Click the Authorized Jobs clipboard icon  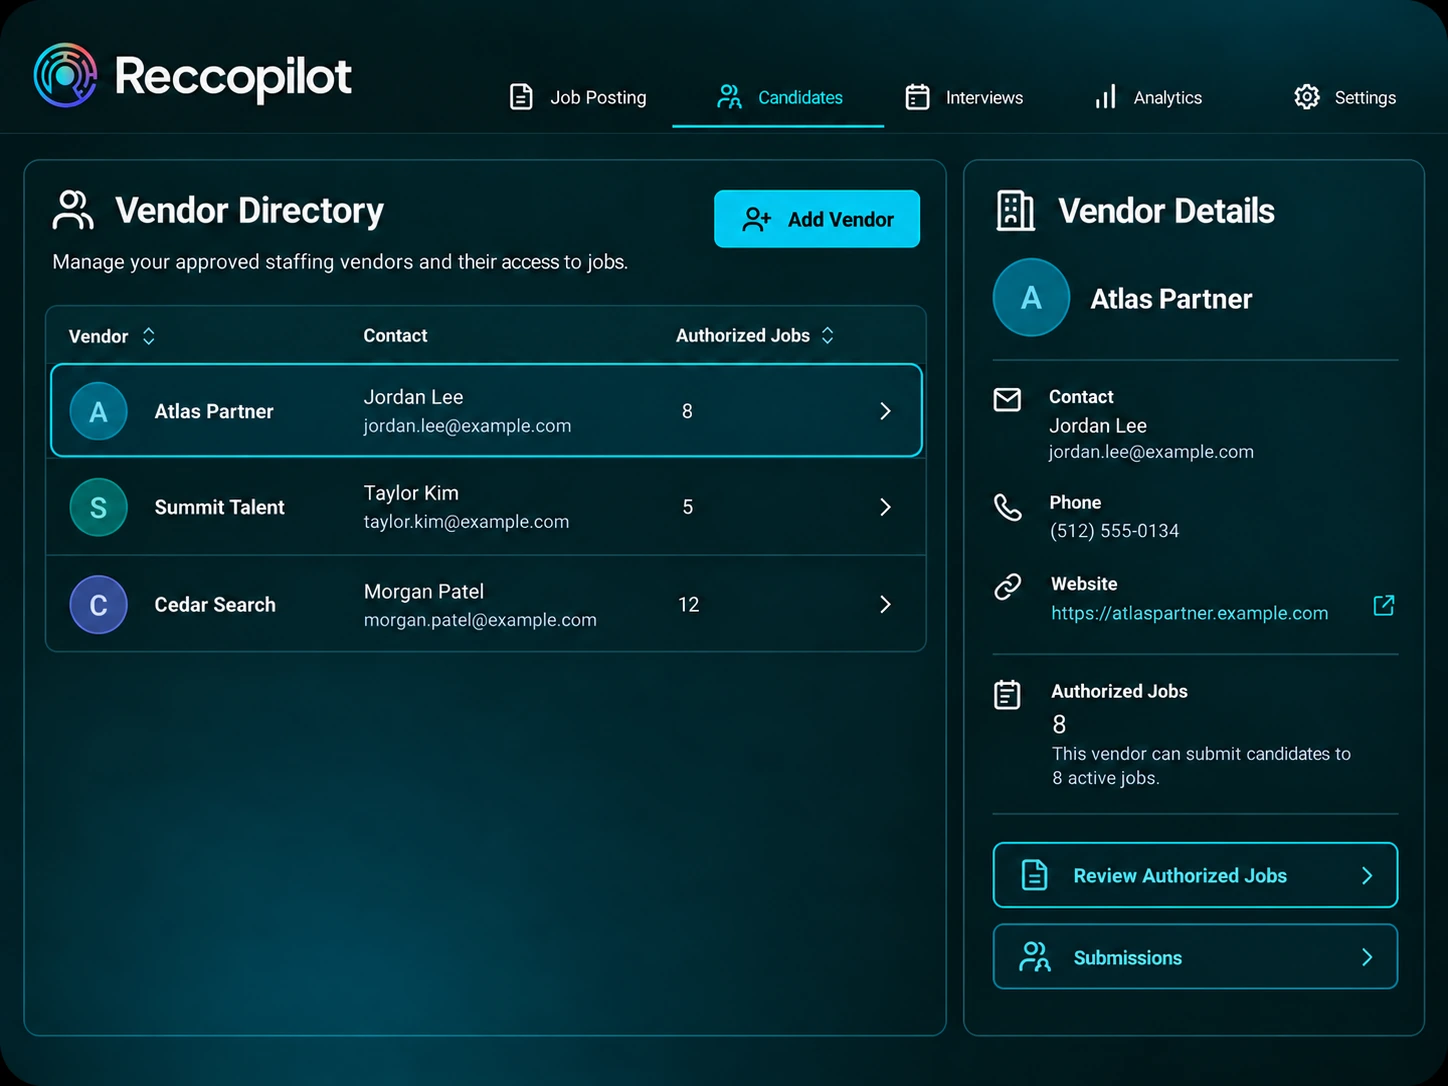point(1007,694)
